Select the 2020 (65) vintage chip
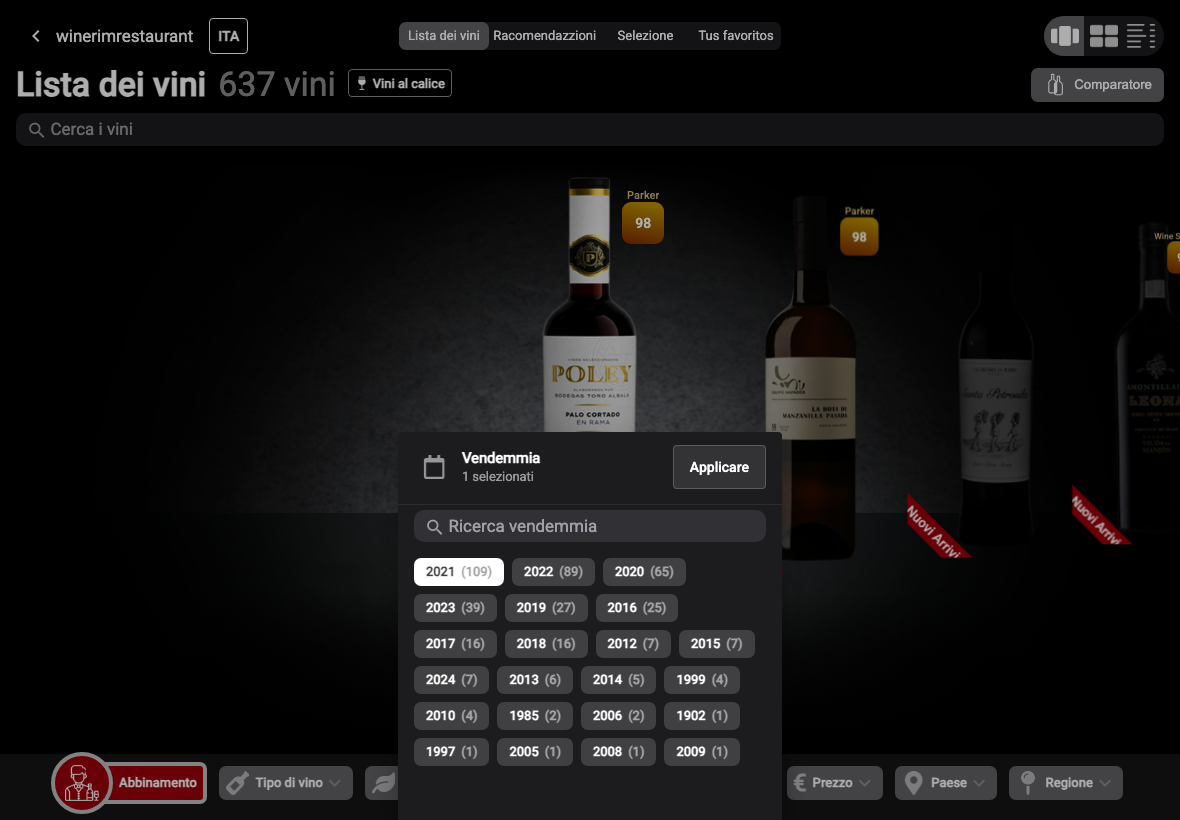The image size is (1180, 820). 644,572
